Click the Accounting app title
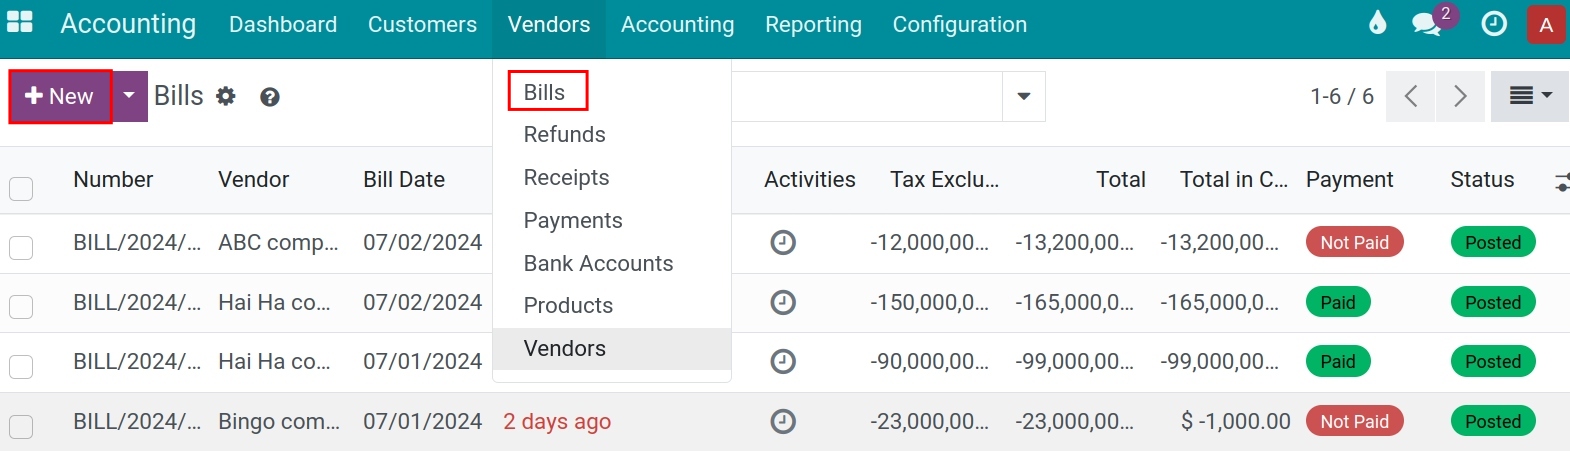Image resolution: width=1570 pixels, height=451 pixels. pyautogui.click(x=128, y=24)
